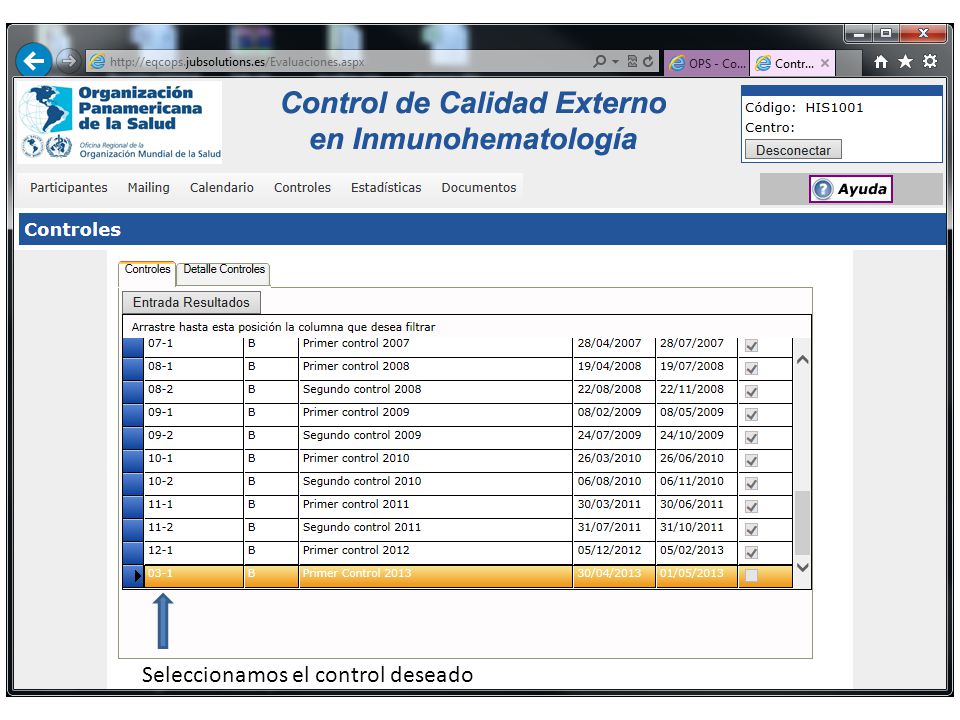Toggle checkbox for Segundo control 2009

click(751, 437)
